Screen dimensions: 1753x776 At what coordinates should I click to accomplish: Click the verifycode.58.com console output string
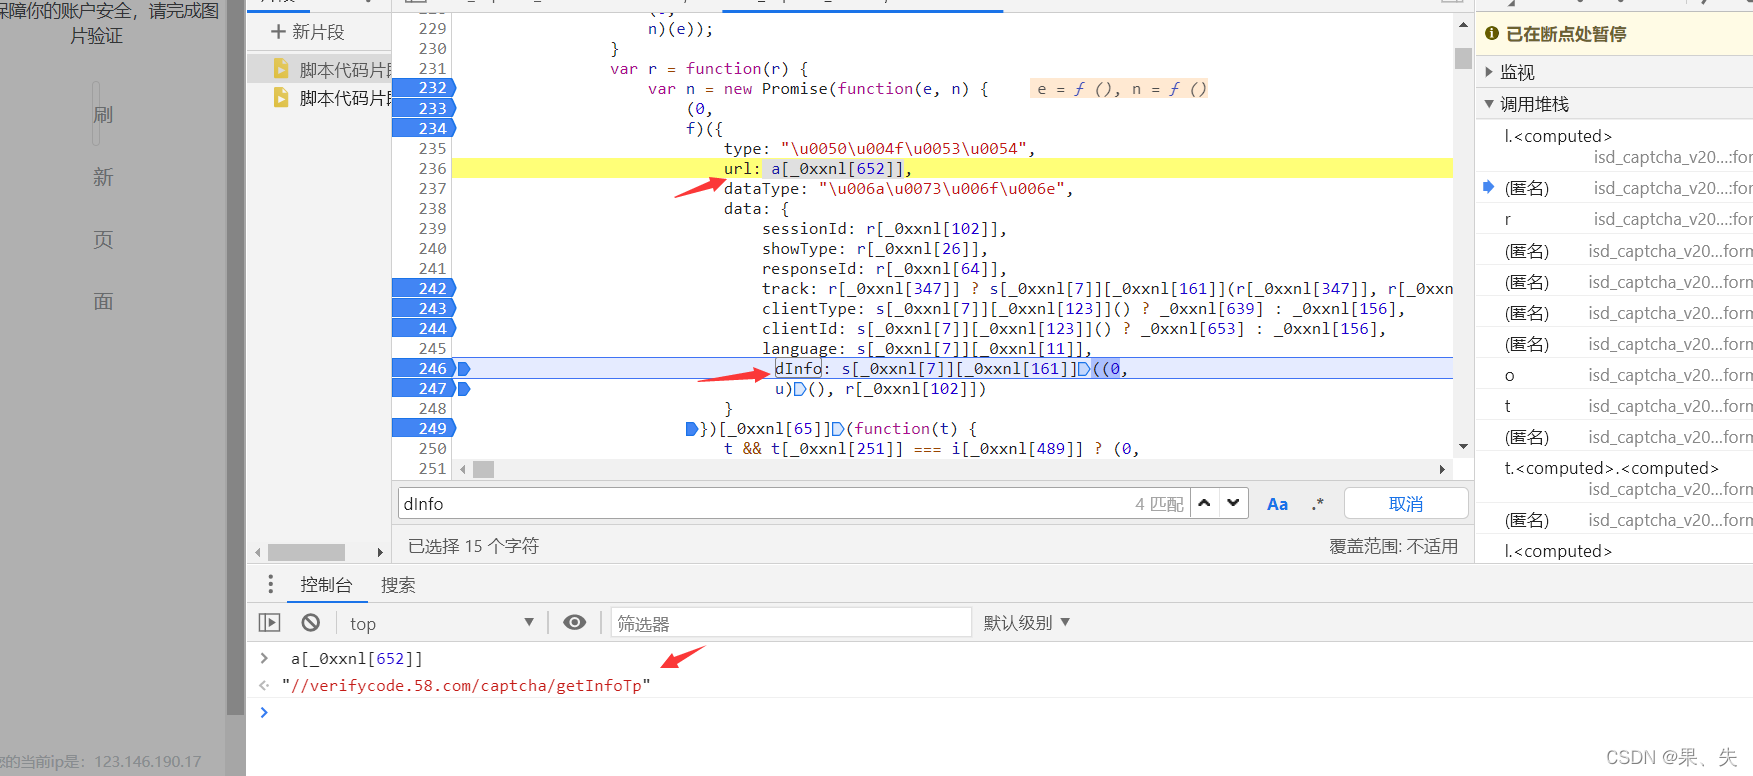click(466, 685)
